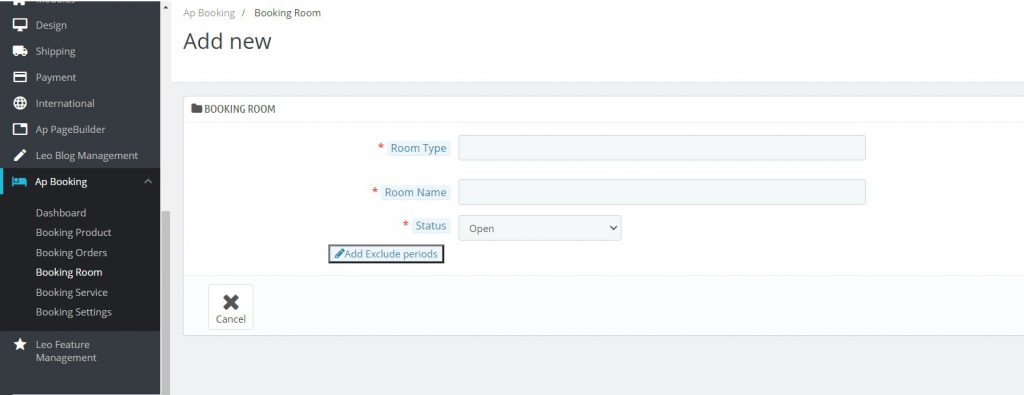
Task: Click the Add new heading
Action: [x=227, y=41]
